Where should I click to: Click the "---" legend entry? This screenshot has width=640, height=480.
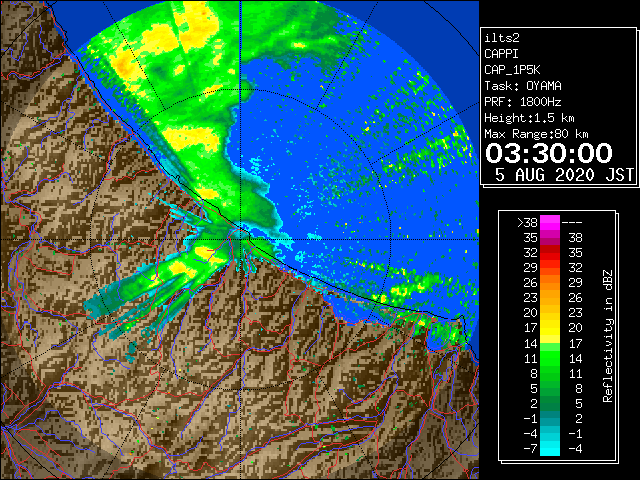point(572,223)
